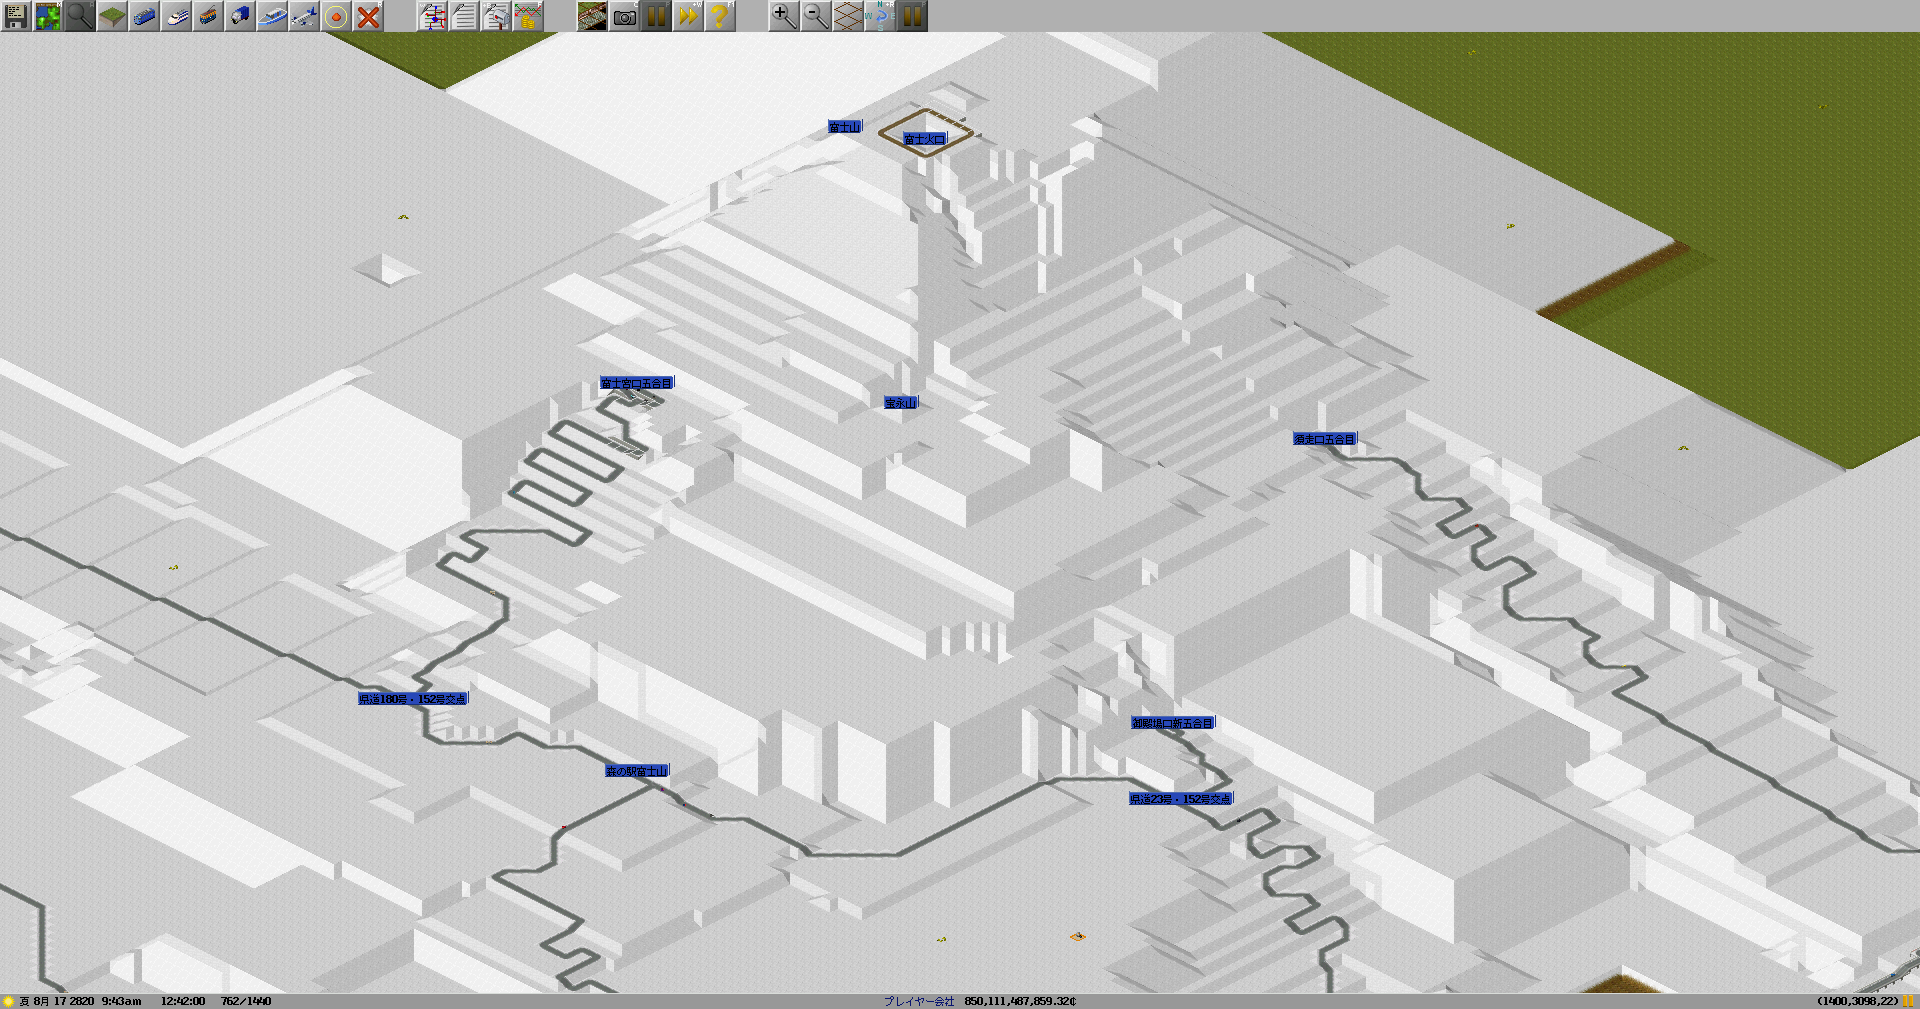Zoom out the map view
Image resolution: width=1920 pixels, height=1009 pixels.
point(816,16)
